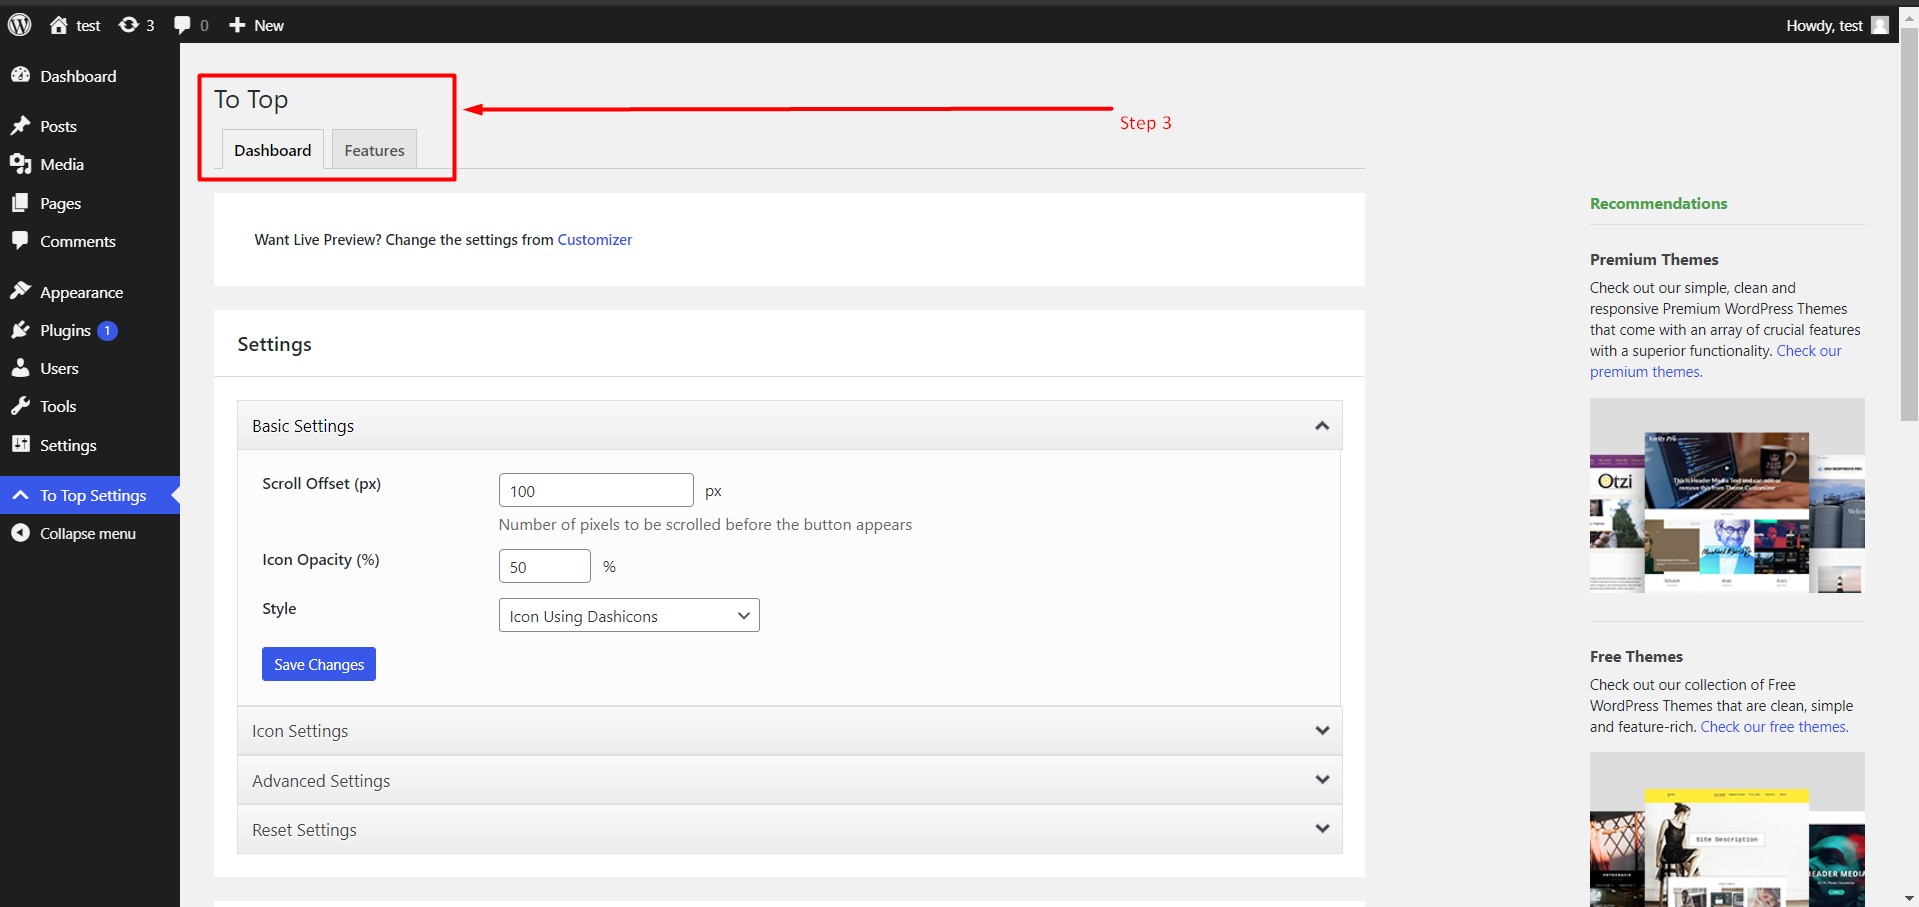The image size is (1919, 907).
Task: Click the Plugins update count badge
Action: (x=108, y=331)
